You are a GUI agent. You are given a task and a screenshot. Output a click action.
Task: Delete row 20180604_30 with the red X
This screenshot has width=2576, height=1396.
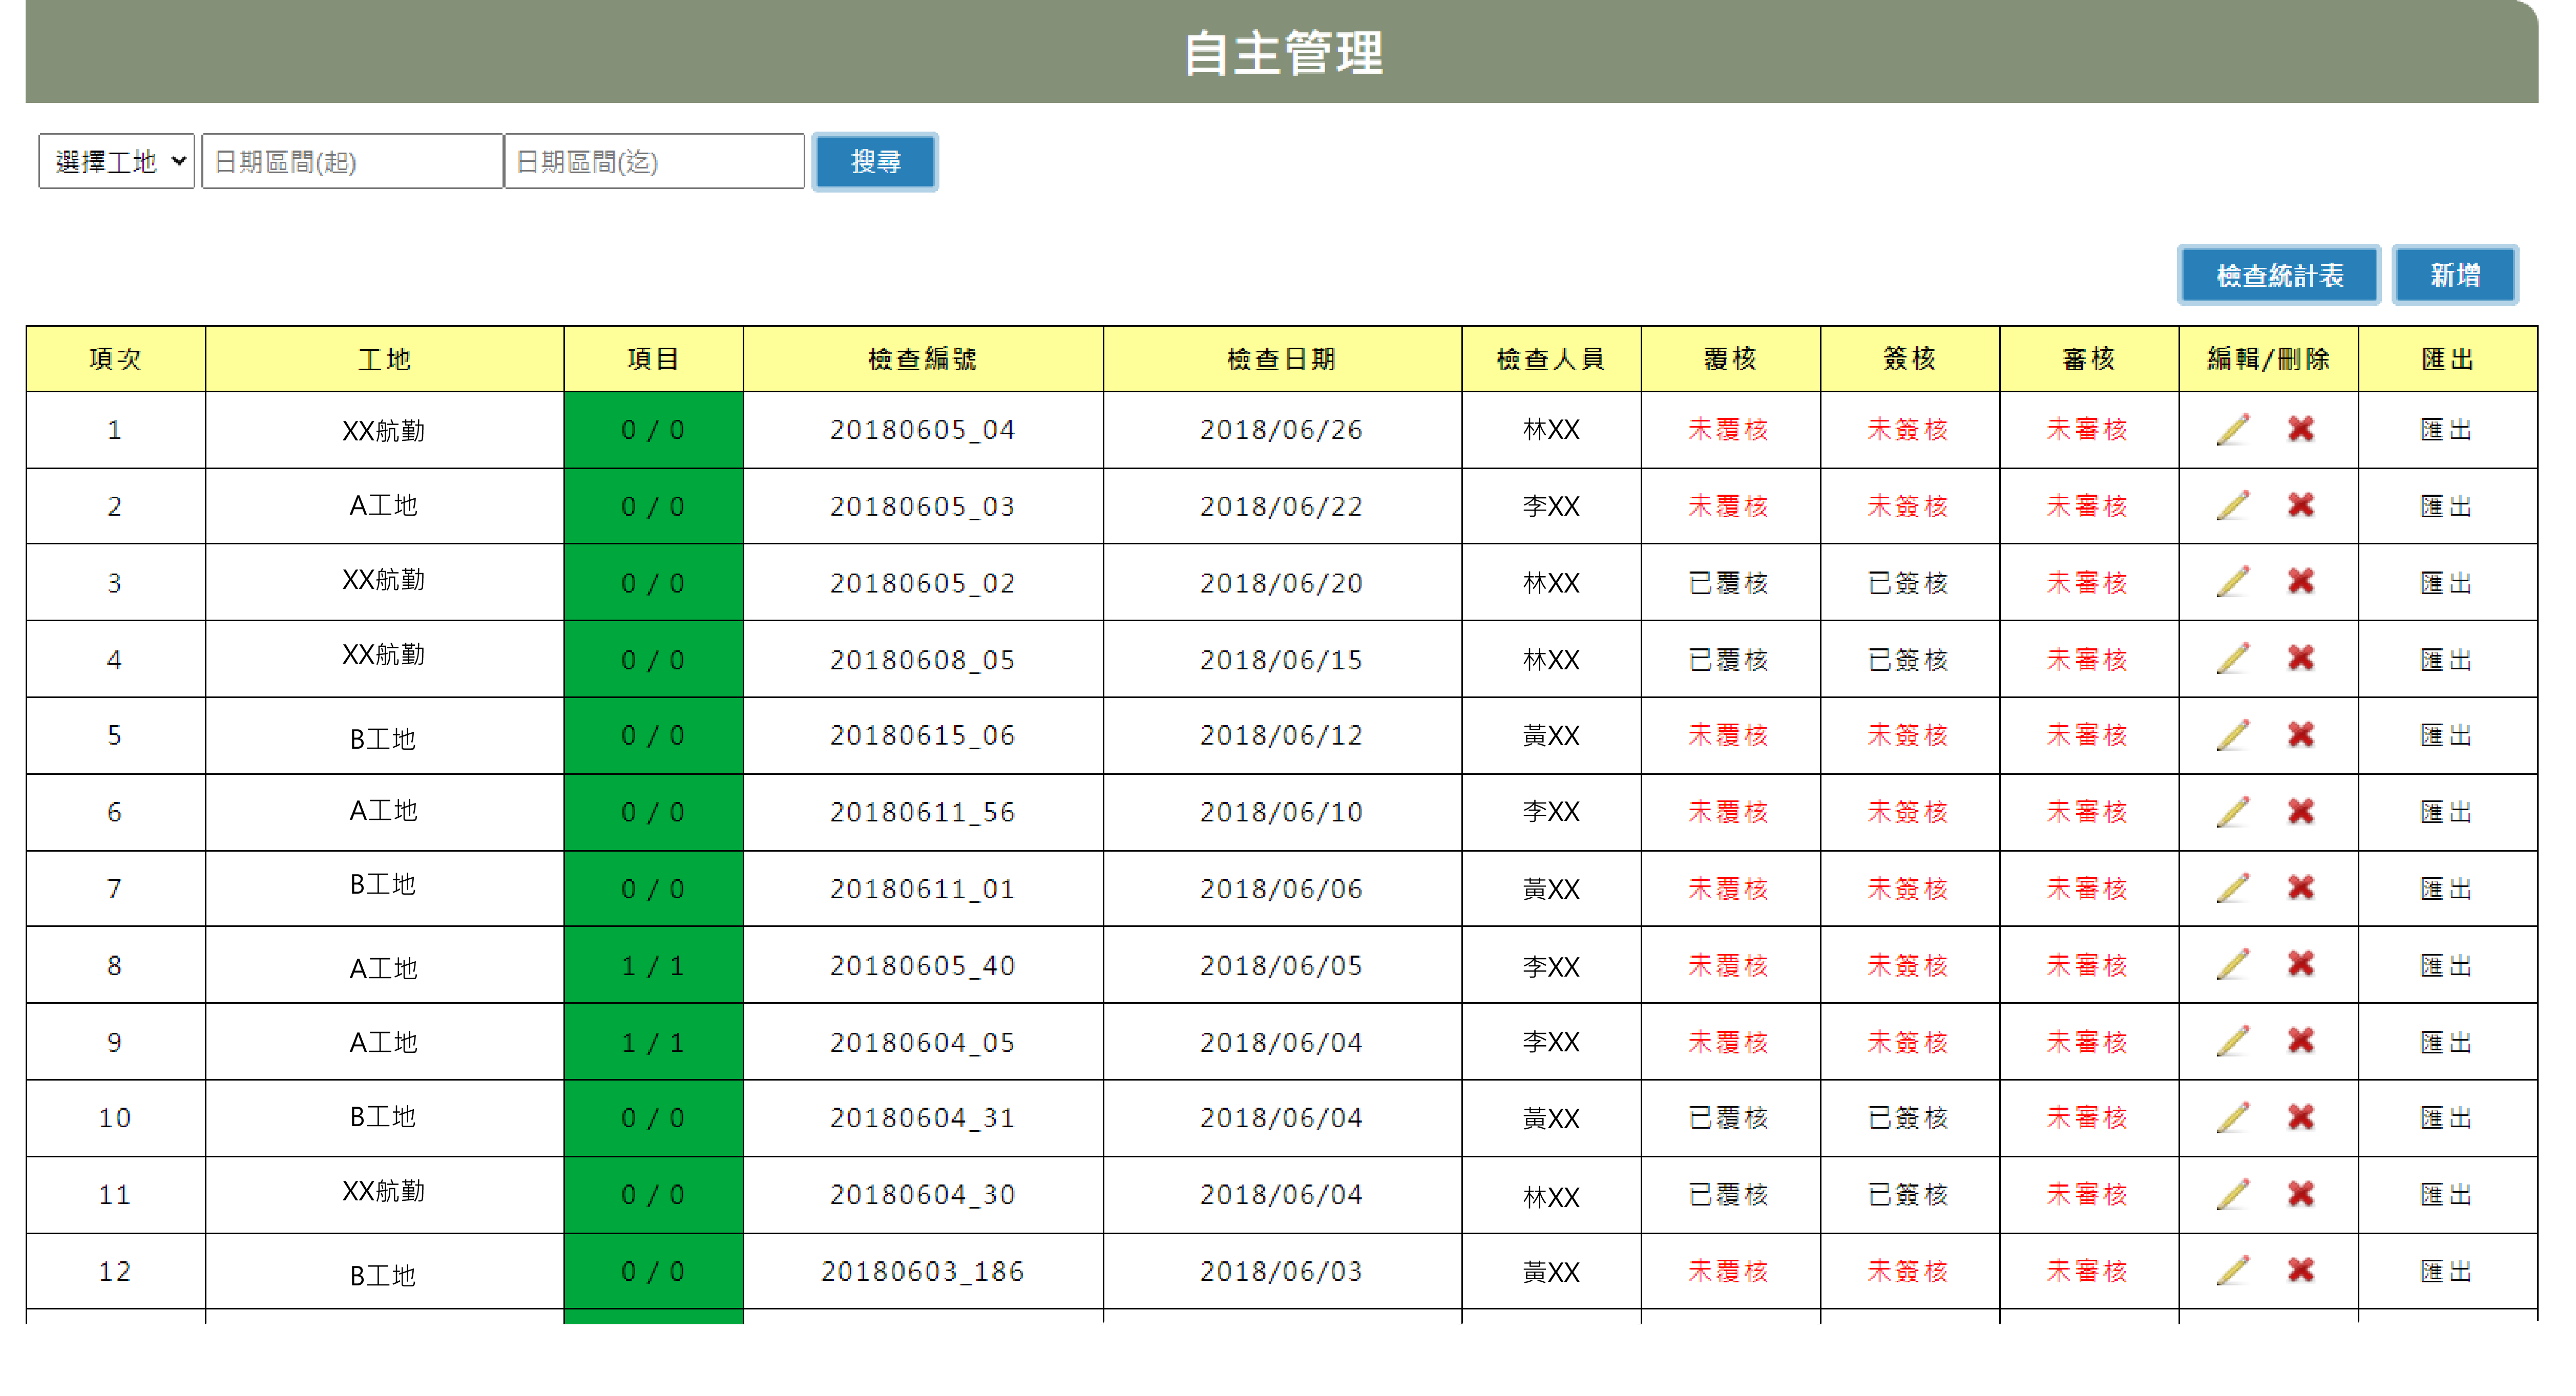click(x=2301, y=1194)
